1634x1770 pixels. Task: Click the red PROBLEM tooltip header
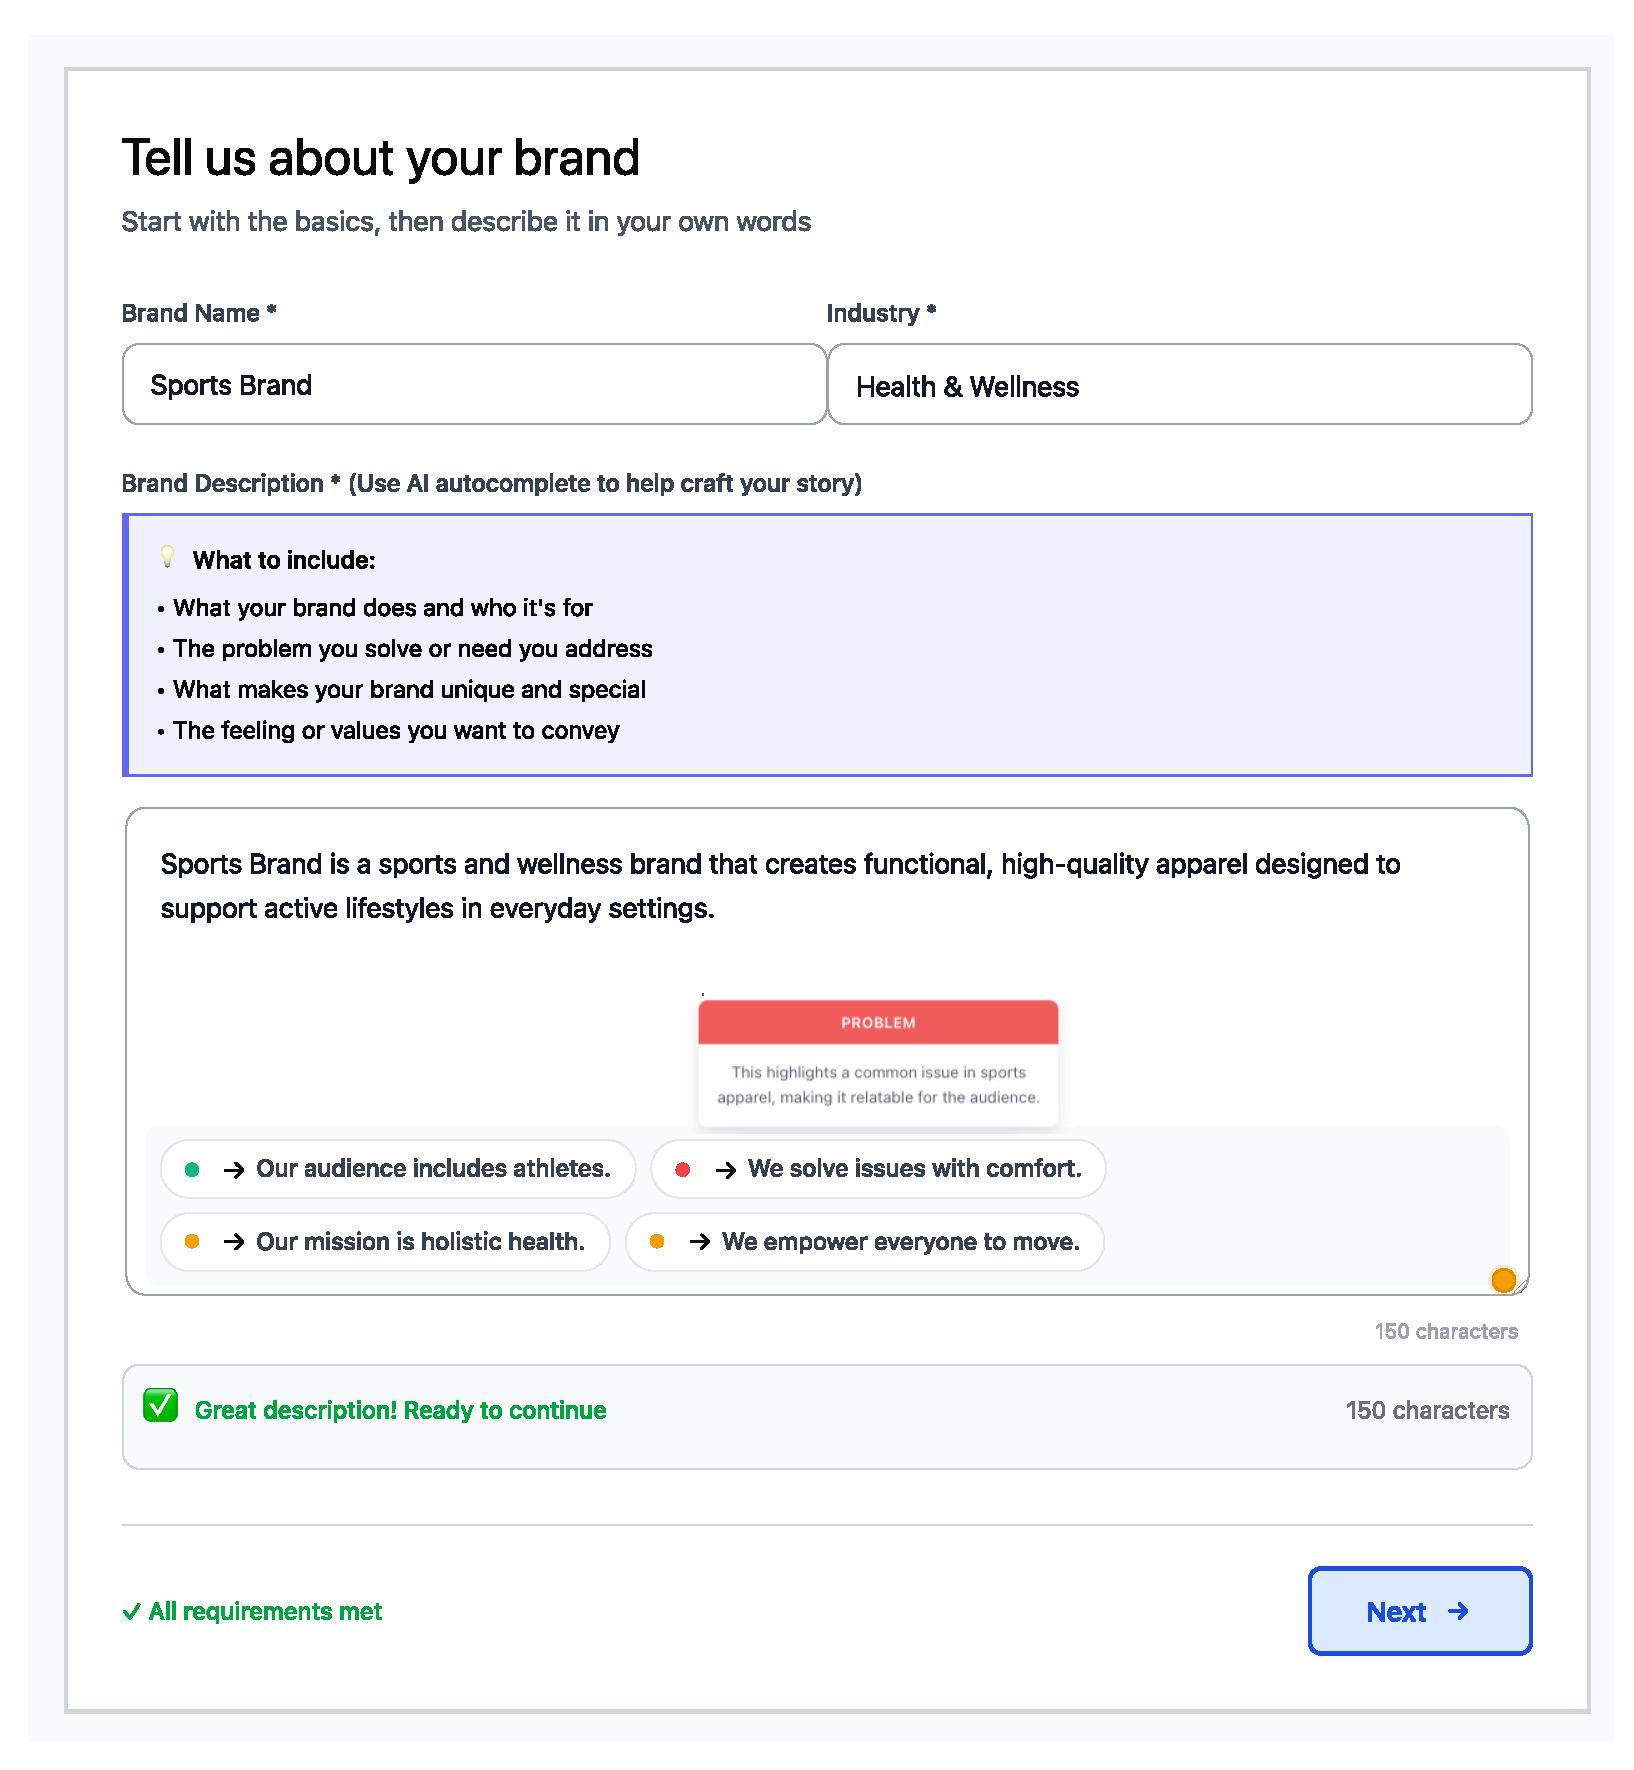(x=878, y=1023)
